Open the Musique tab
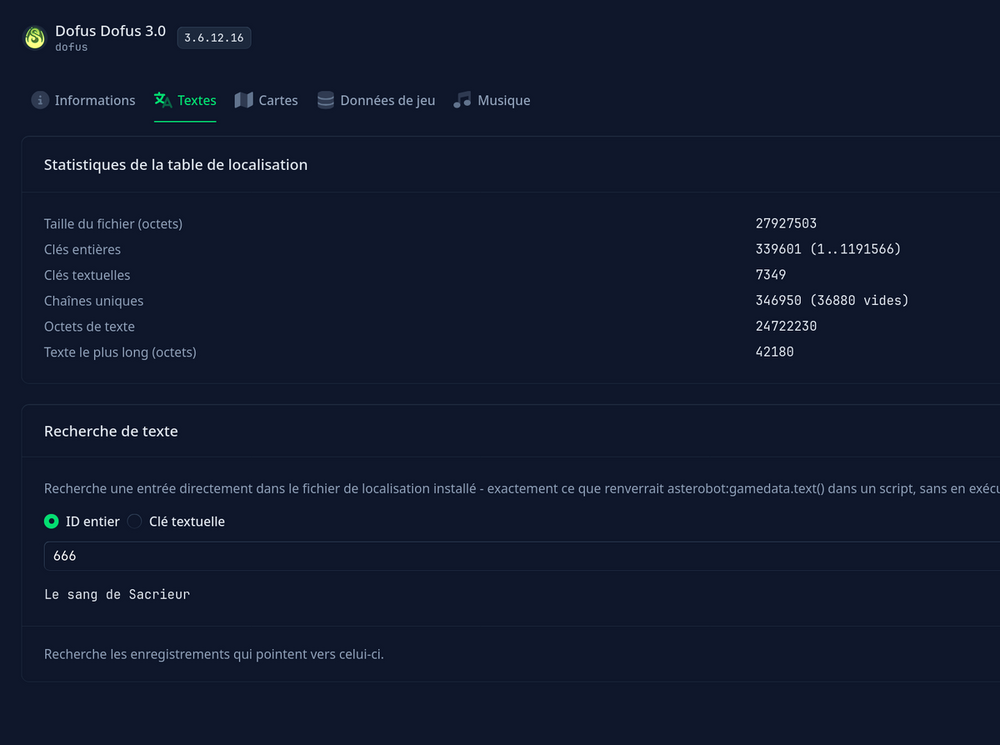Viewport: 1000px width, 745px height. point(492,100)
